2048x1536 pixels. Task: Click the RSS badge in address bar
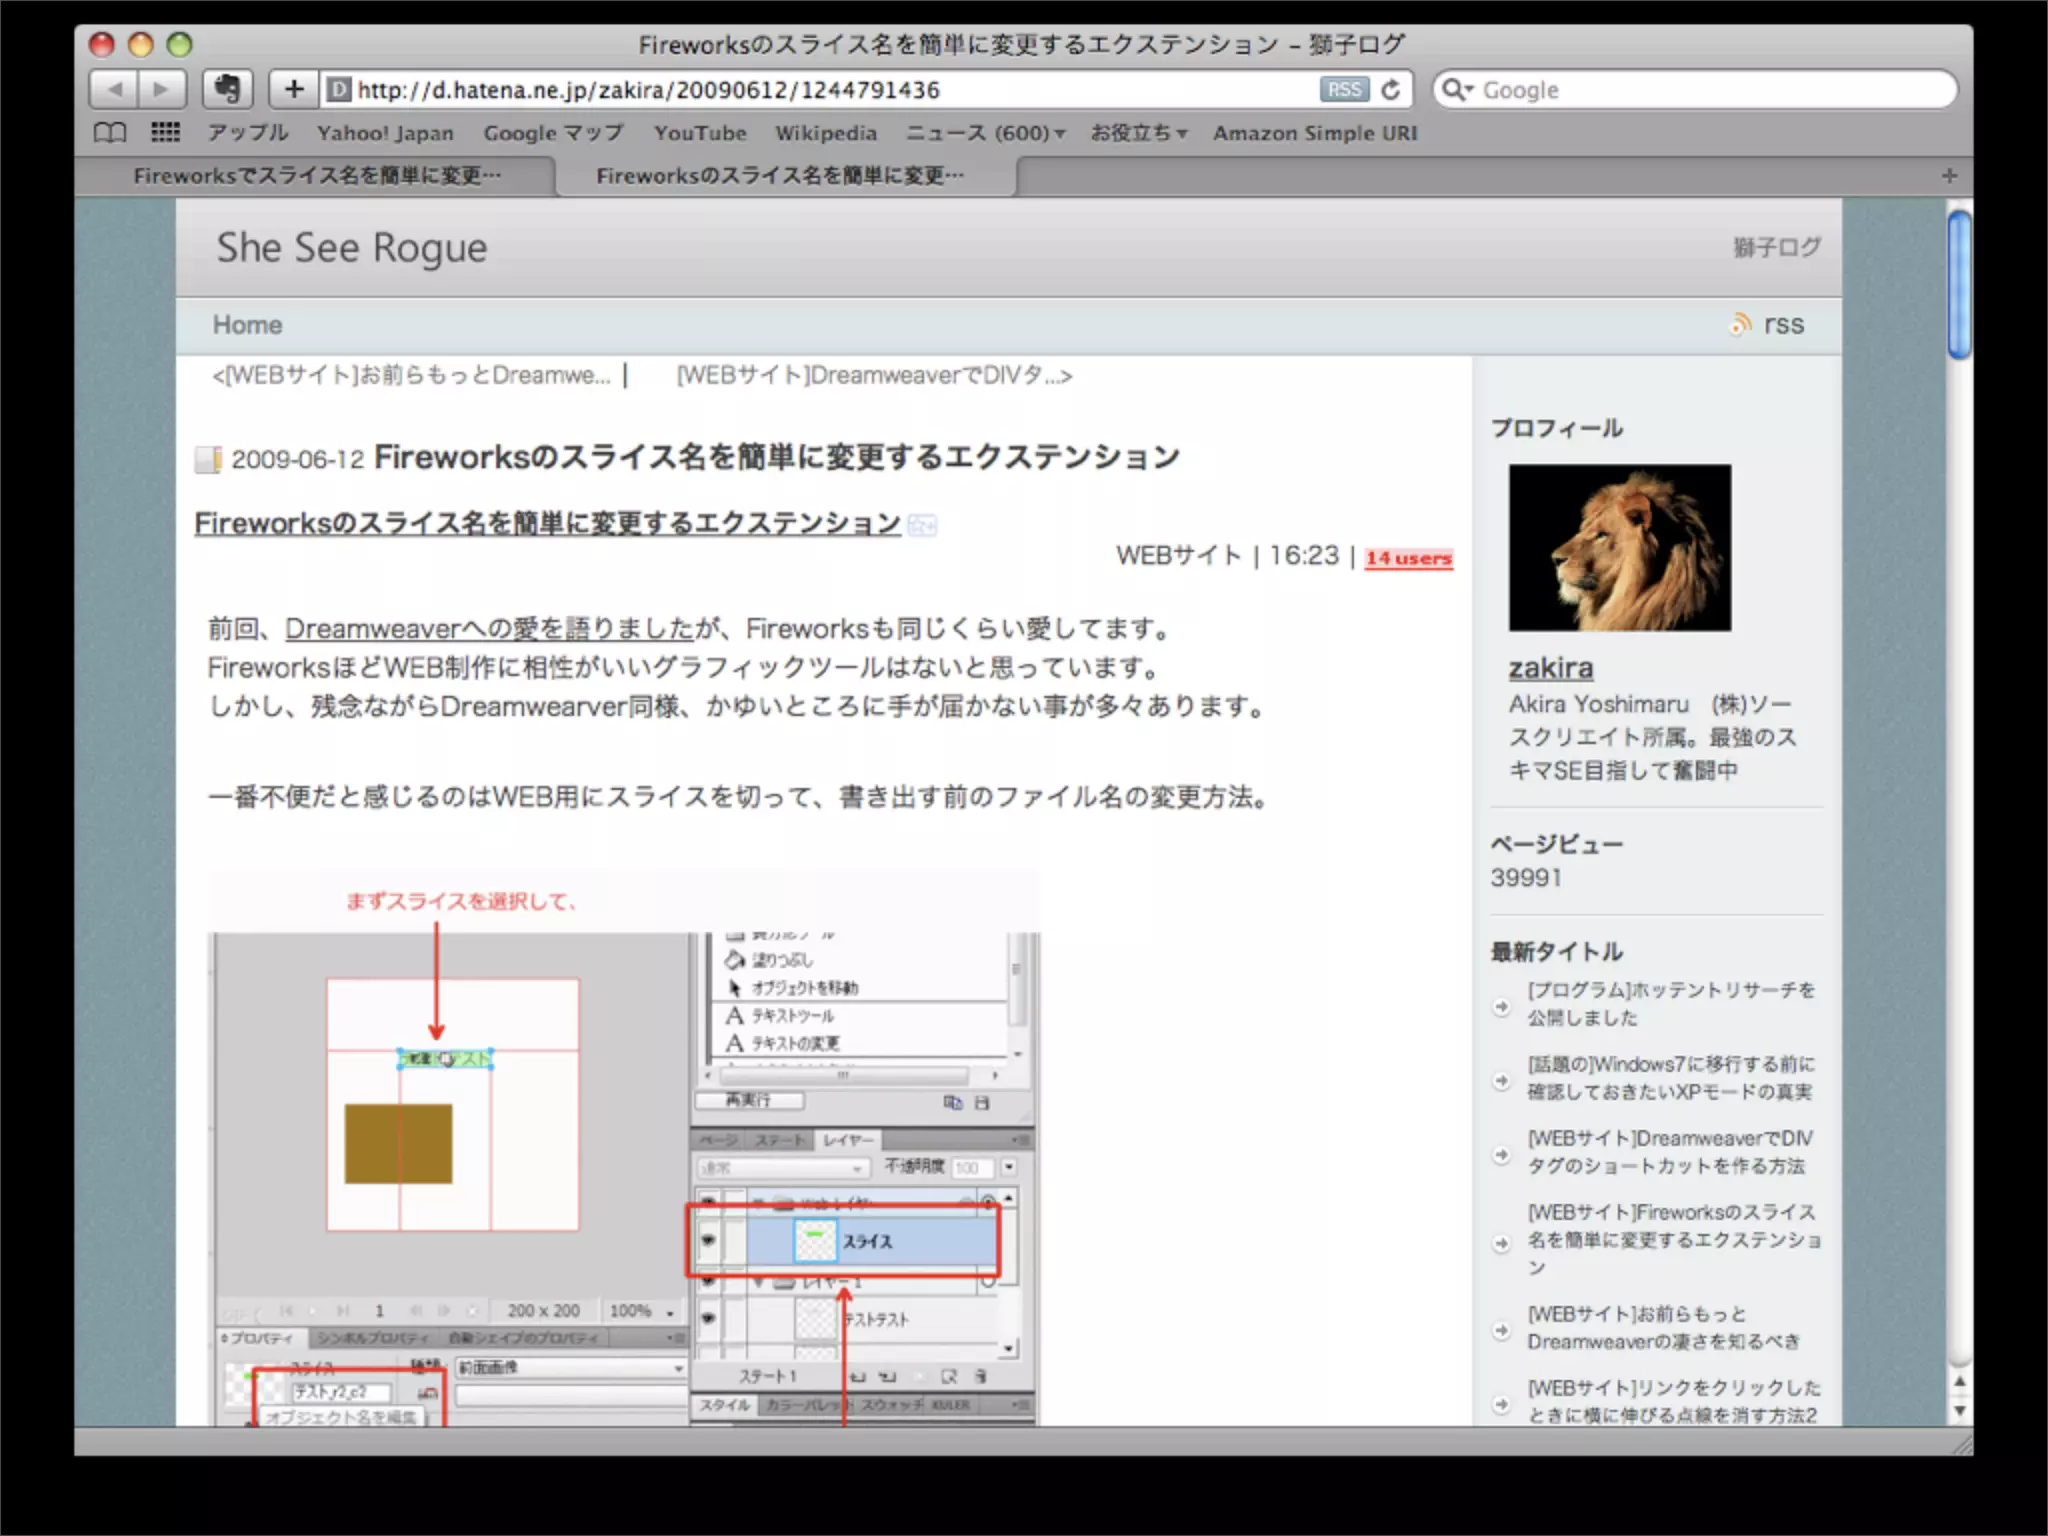[1343, 90]
